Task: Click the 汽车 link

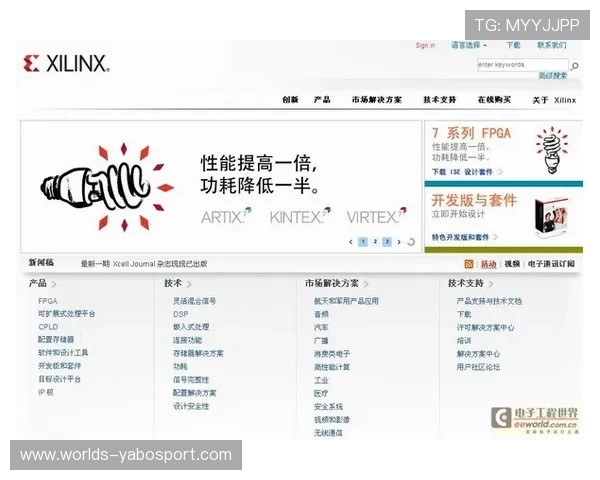Action: point(321,327)
